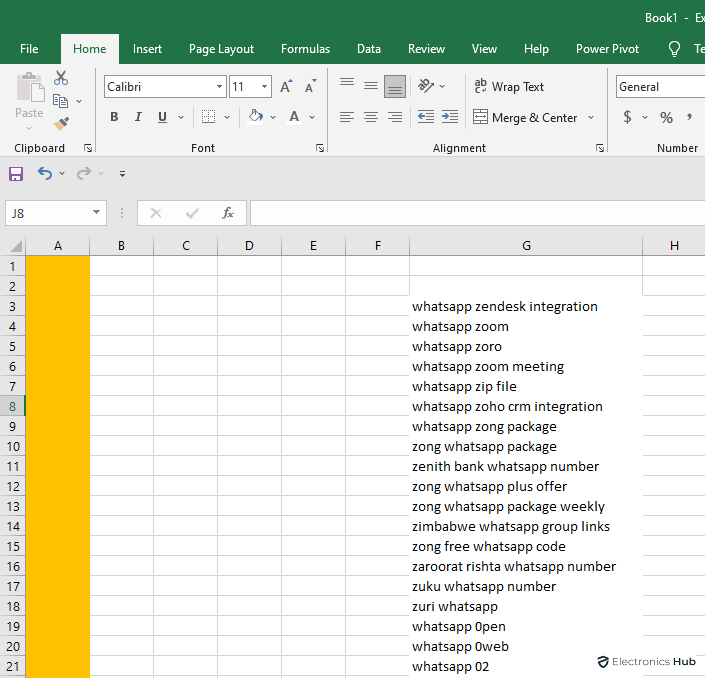
Task: Switch to the Review tab
Action: click(x=426, y=49)
